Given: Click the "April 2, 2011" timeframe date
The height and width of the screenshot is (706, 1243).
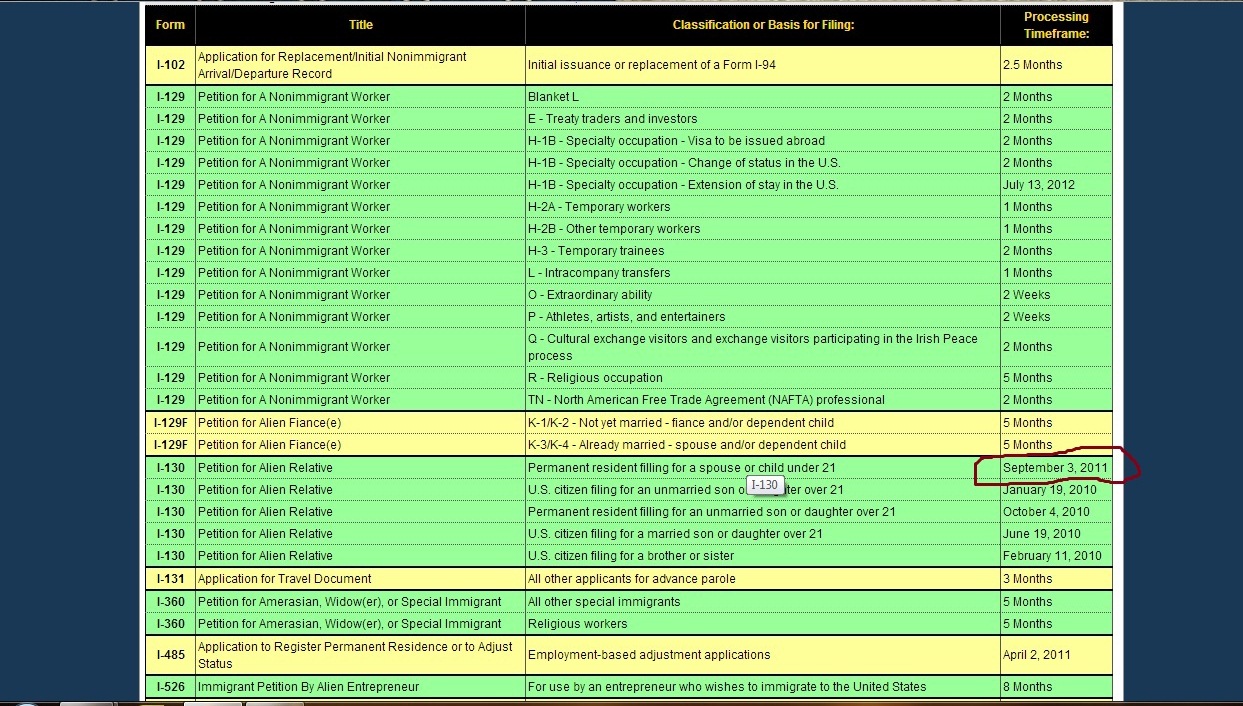Looking at the screenshot, I should pyautogui.click(x=1037, y=655).
